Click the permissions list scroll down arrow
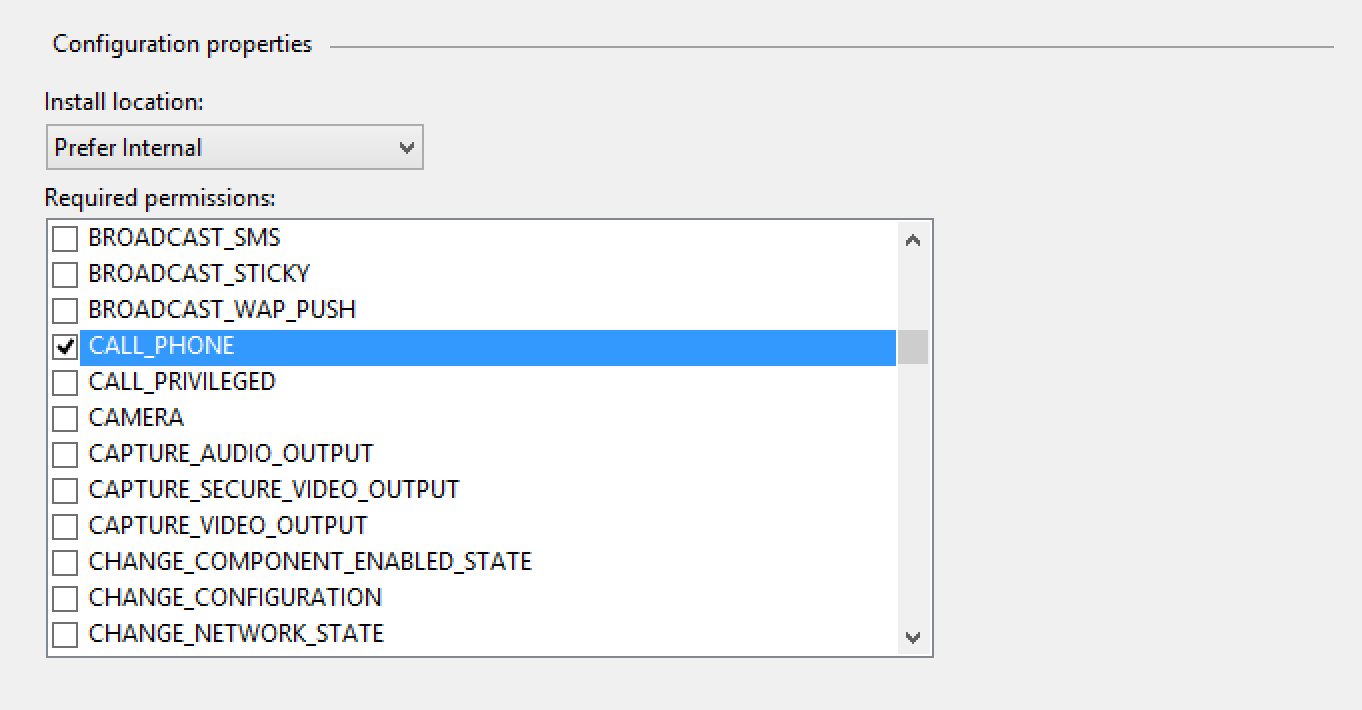The width and height of the screenshot is (1362, 710). (x=912, y=636)
